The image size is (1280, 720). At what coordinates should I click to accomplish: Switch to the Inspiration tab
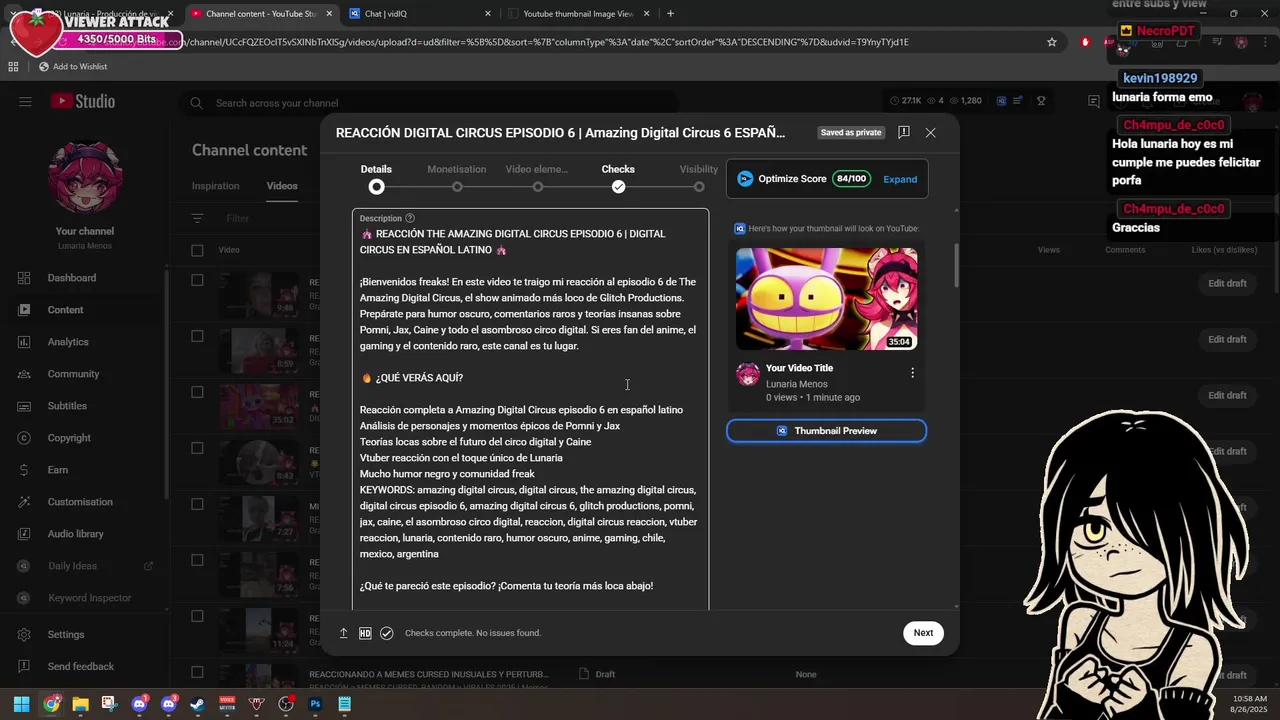(x=216, y=186)
